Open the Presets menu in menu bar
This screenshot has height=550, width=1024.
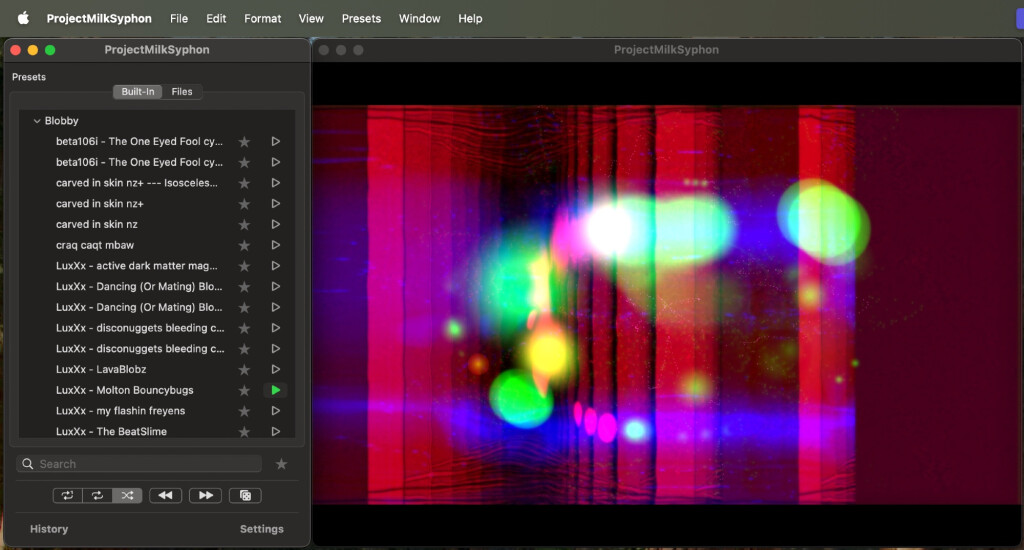(361, 18)
